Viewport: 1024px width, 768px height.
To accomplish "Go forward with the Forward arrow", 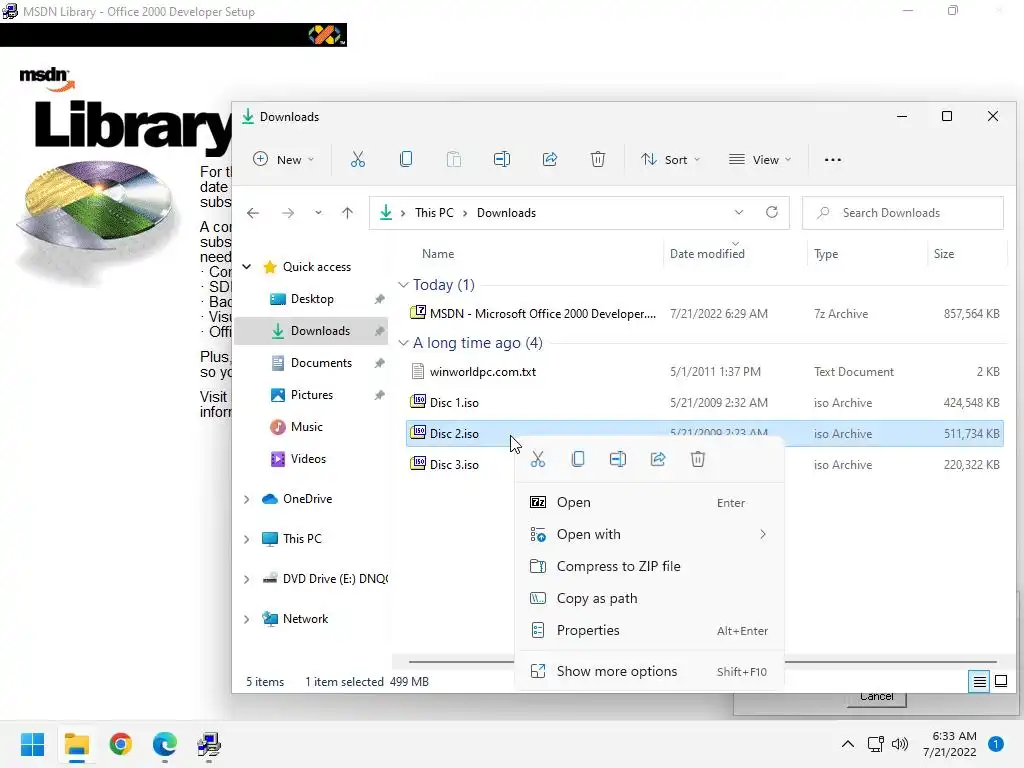I will [x=287, y=213].
